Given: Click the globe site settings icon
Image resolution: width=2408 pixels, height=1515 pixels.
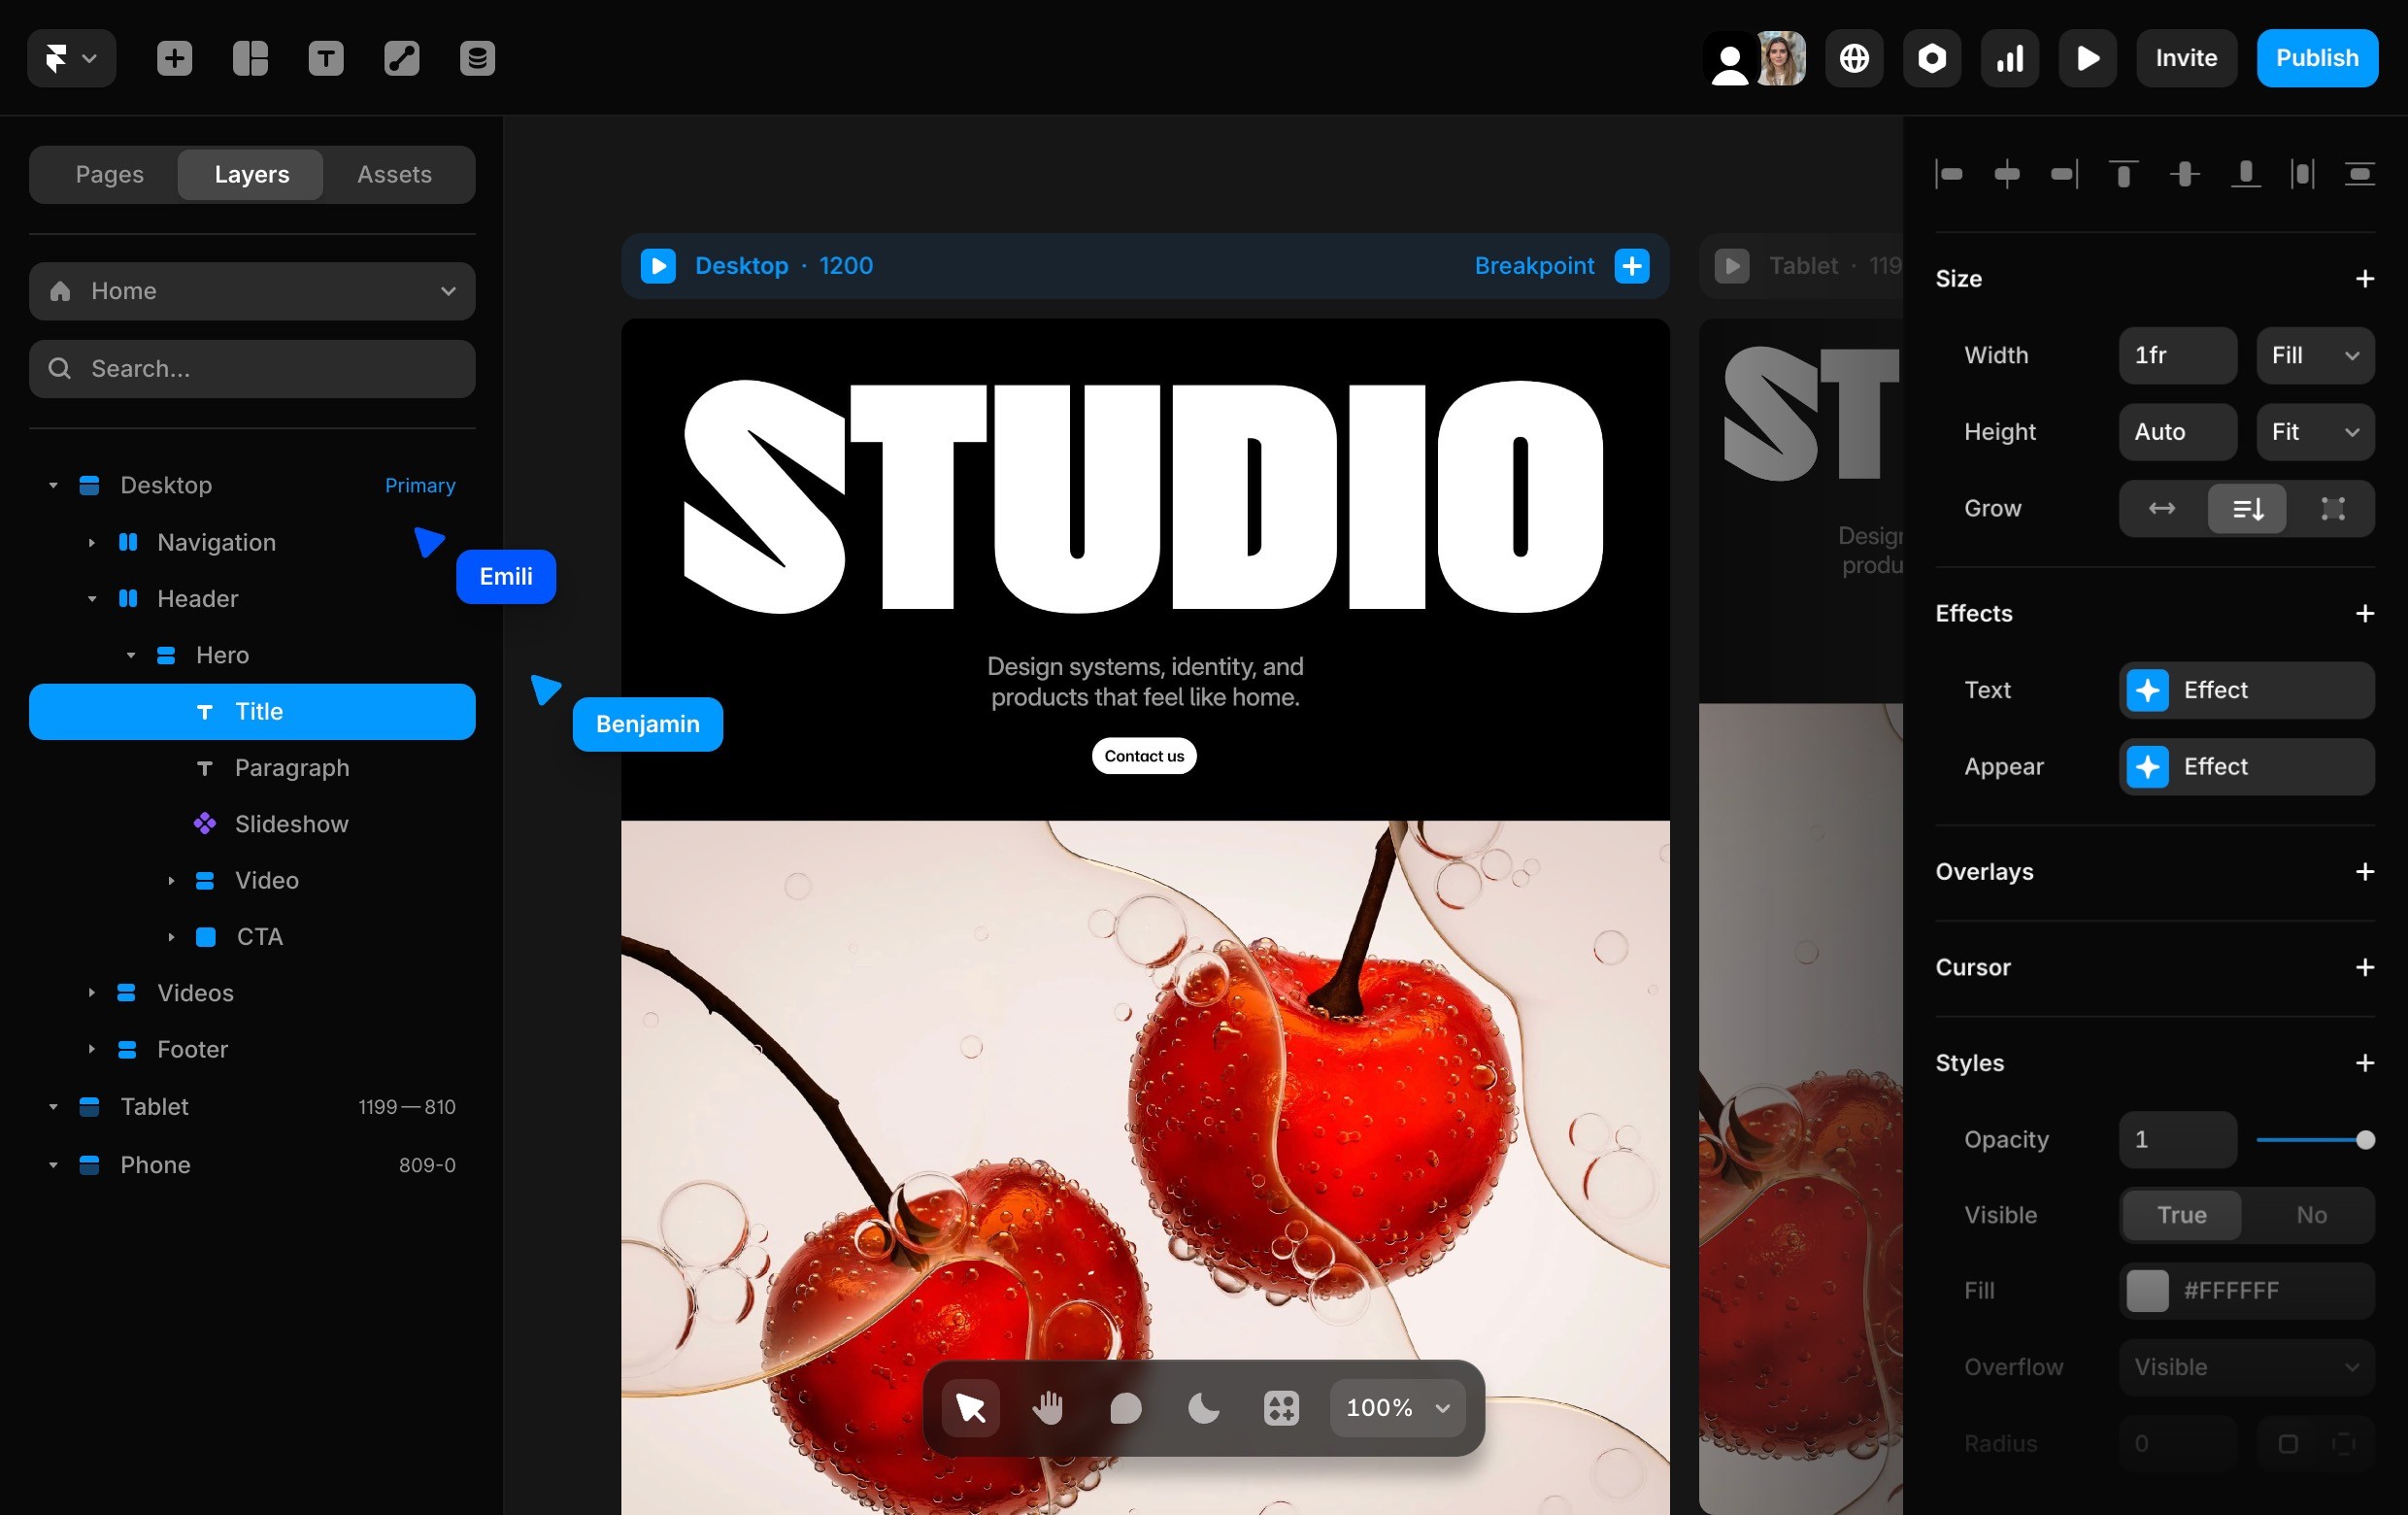Looking at the screenshot, I should coord(1854,58).
